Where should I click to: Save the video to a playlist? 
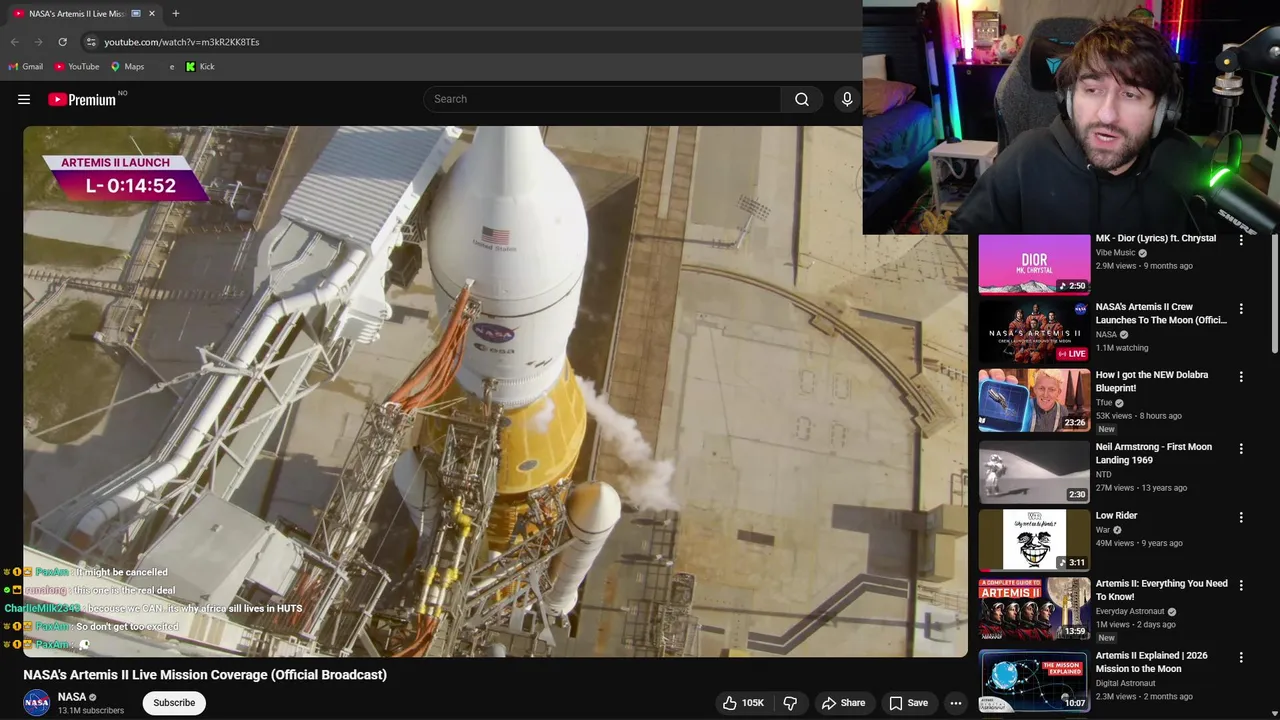click(x=908, y=703)
